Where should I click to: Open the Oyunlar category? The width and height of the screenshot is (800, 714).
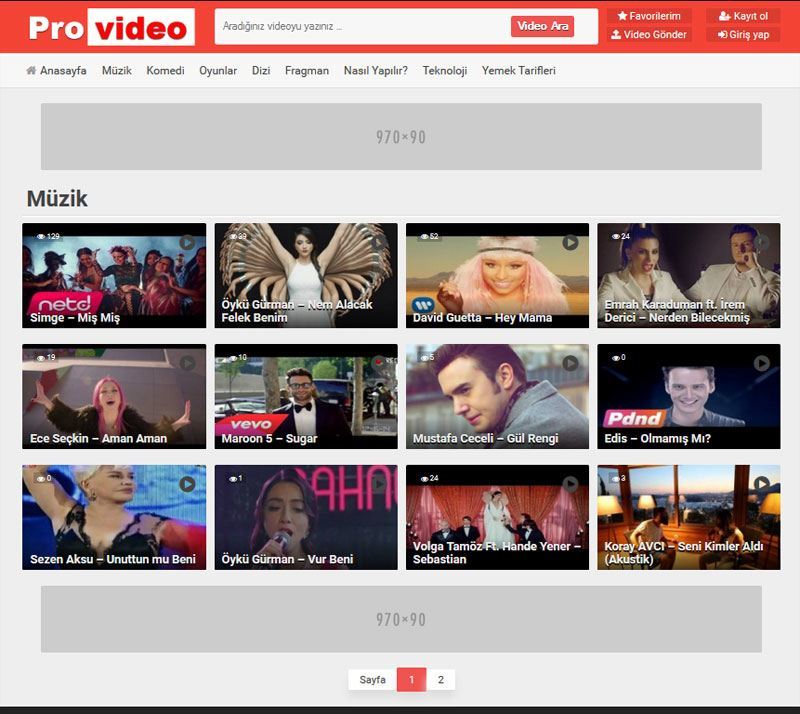[x=218, y=70]
